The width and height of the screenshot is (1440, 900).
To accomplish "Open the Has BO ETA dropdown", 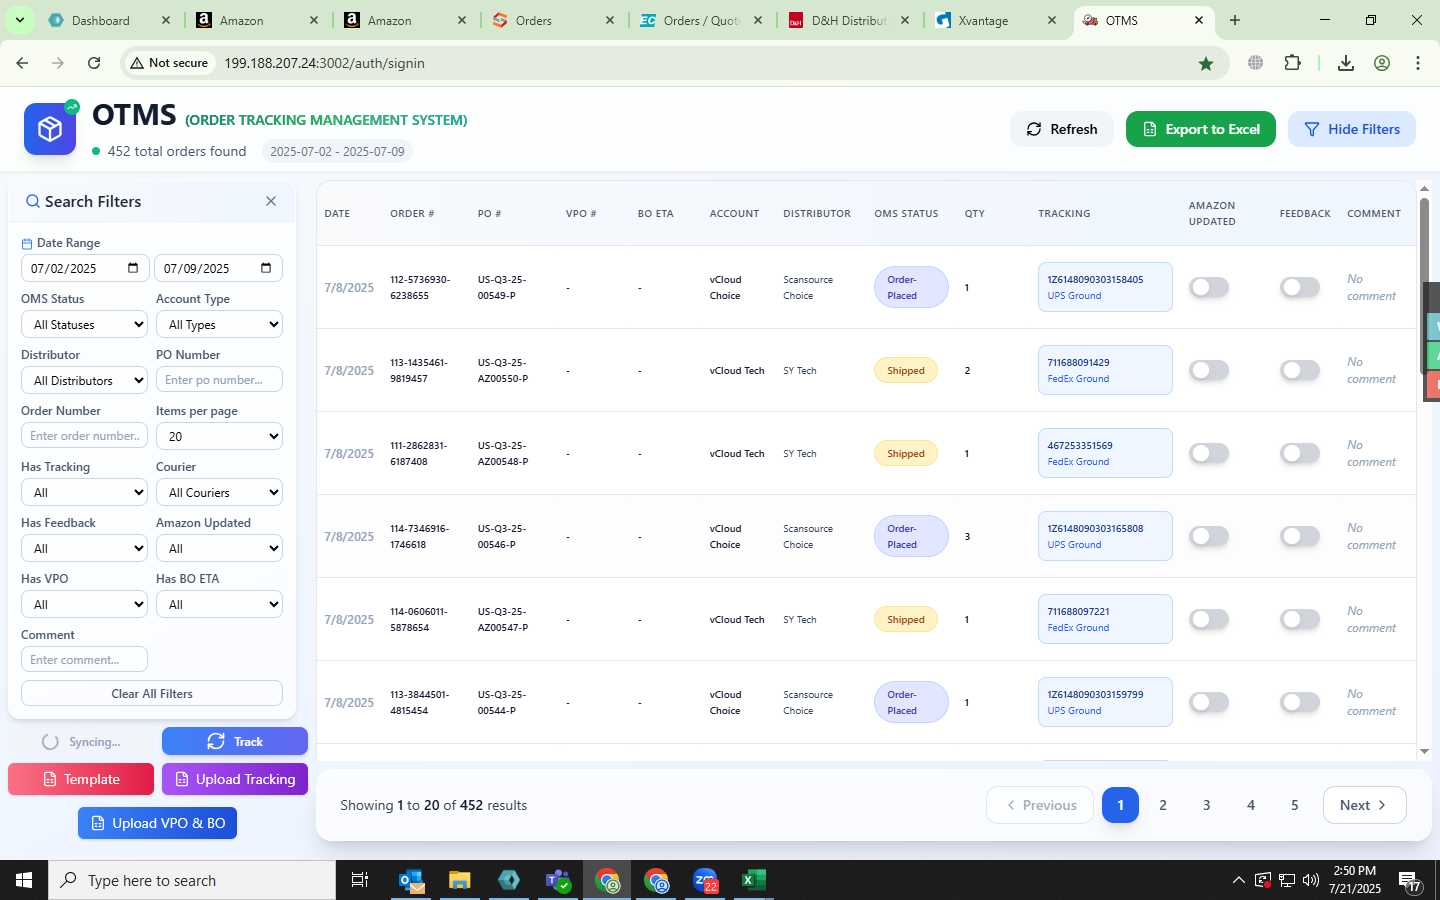I will (219, 604).
